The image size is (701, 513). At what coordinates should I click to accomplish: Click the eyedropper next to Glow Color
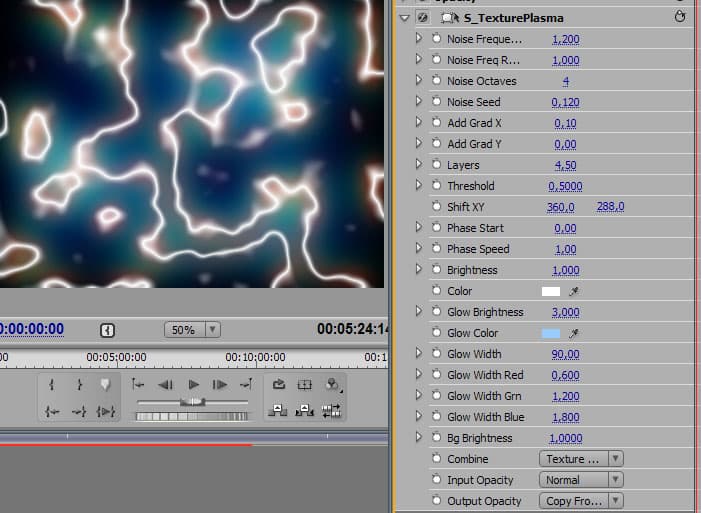pyautogui.click(x=575, y=333)
